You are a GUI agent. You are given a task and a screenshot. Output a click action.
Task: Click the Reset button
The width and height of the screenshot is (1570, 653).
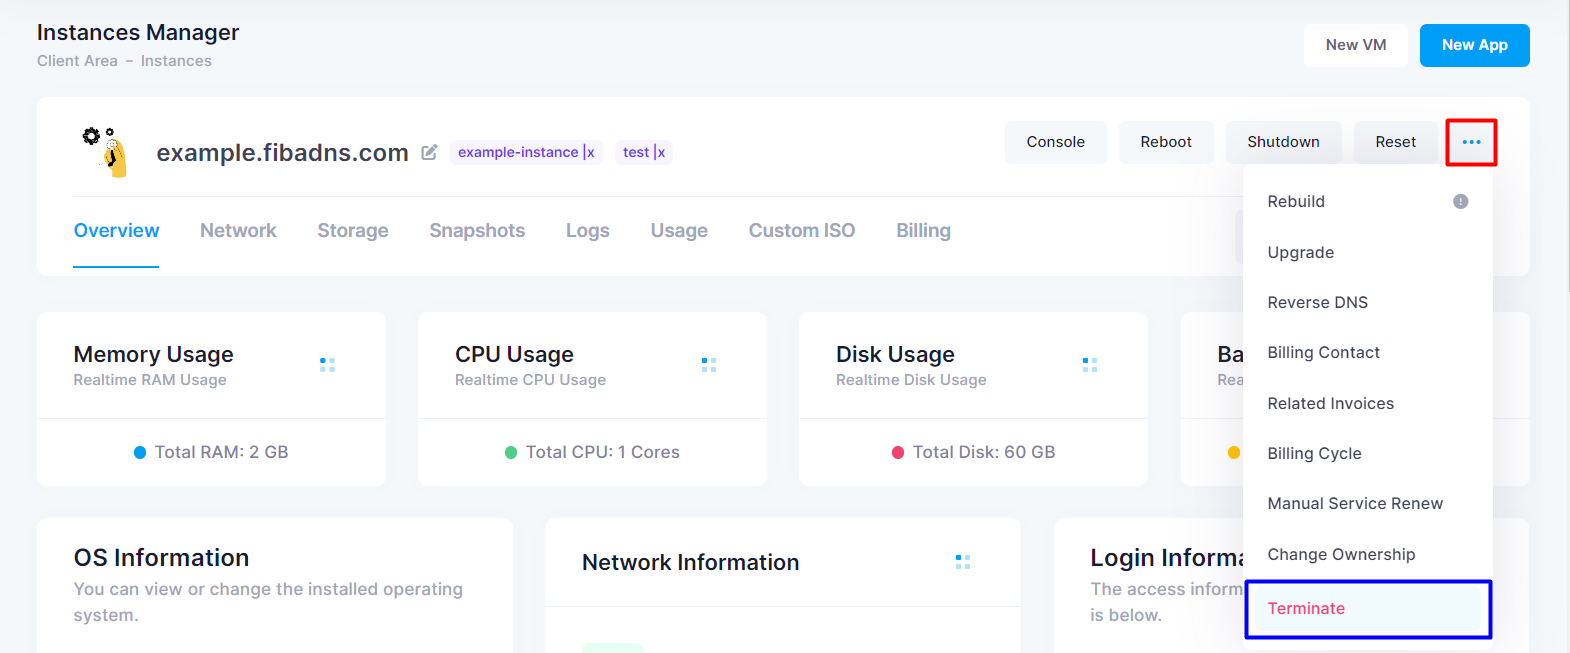point(1396,142)
